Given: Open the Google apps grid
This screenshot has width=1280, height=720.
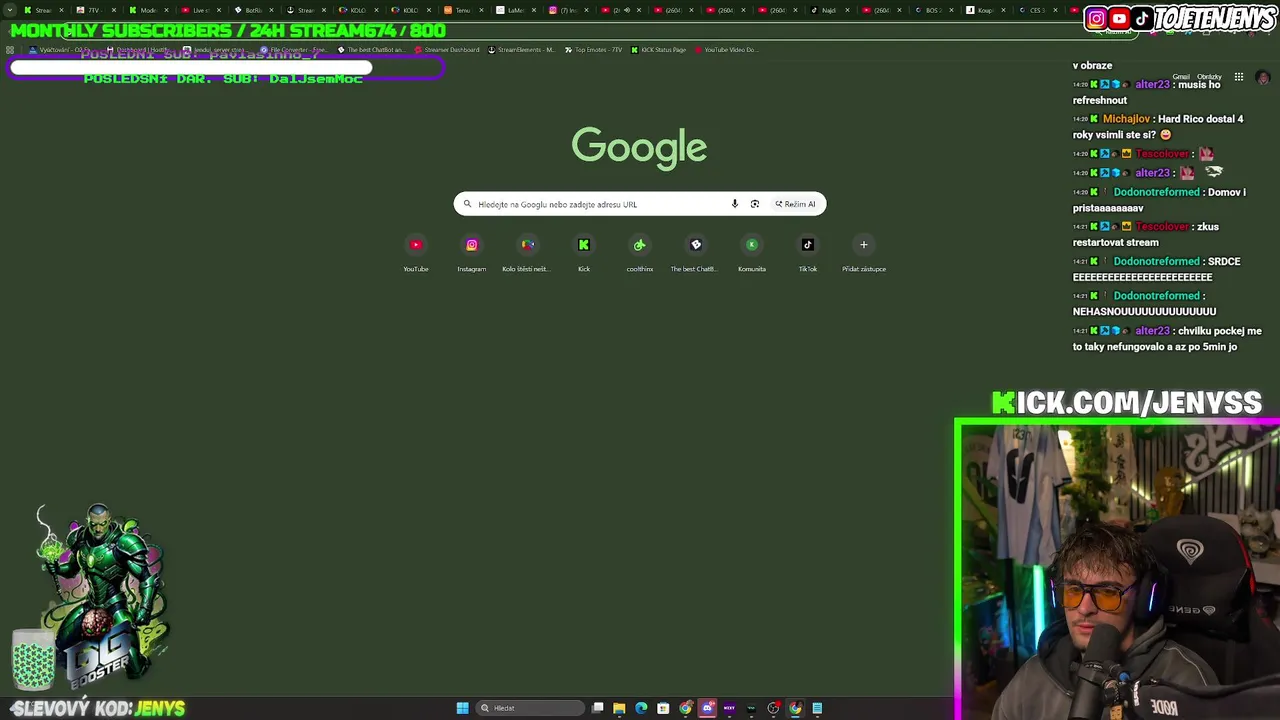Looking at the screenshot, I should [x=1239, y=77].
